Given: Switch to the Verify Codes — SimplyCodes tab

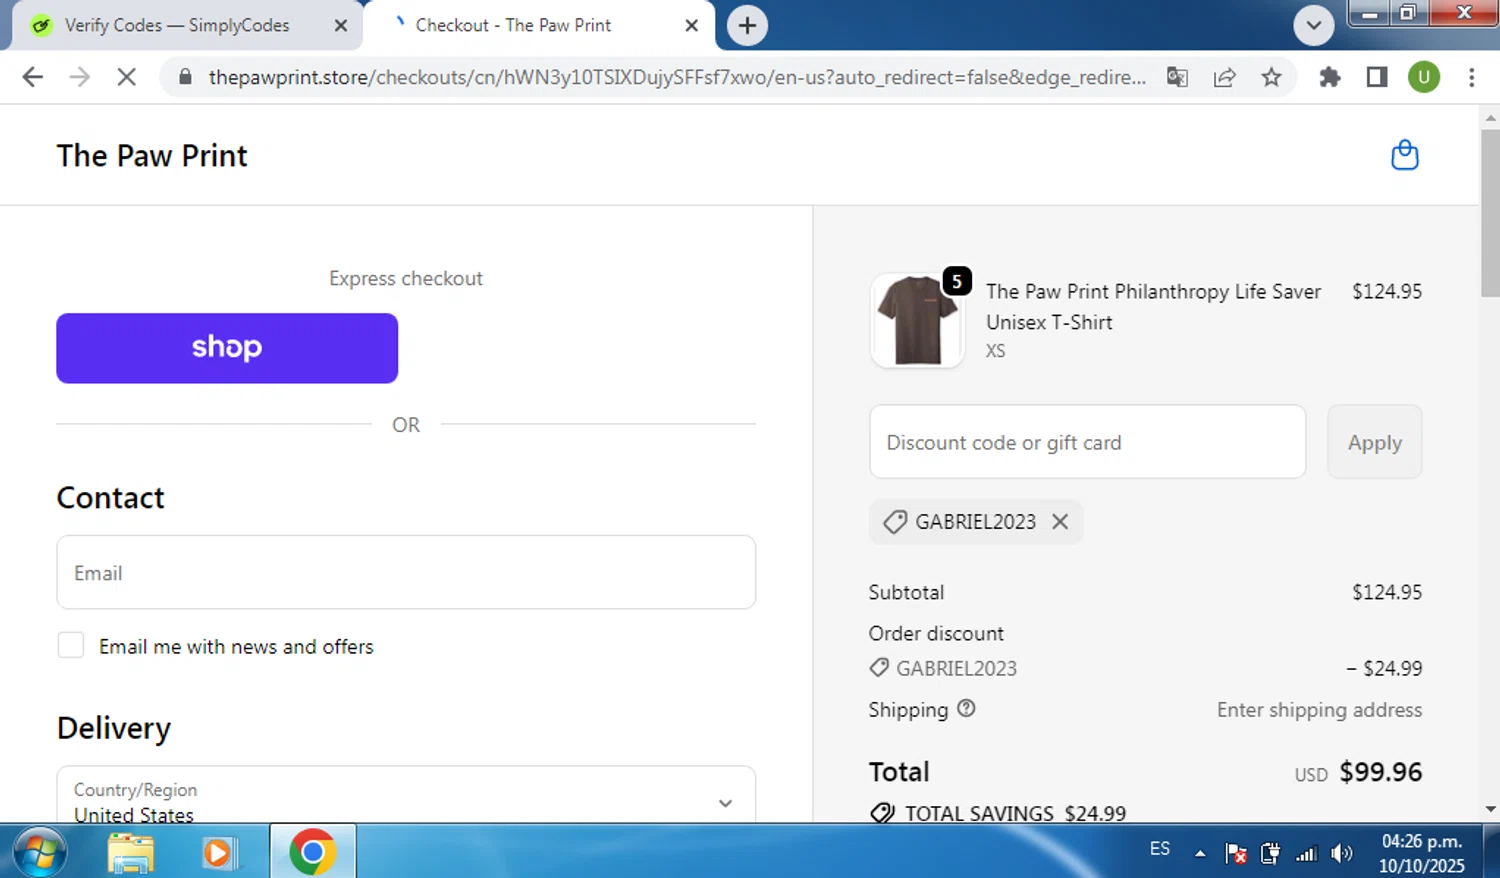Looking at the screenshot, I should 177,25.
